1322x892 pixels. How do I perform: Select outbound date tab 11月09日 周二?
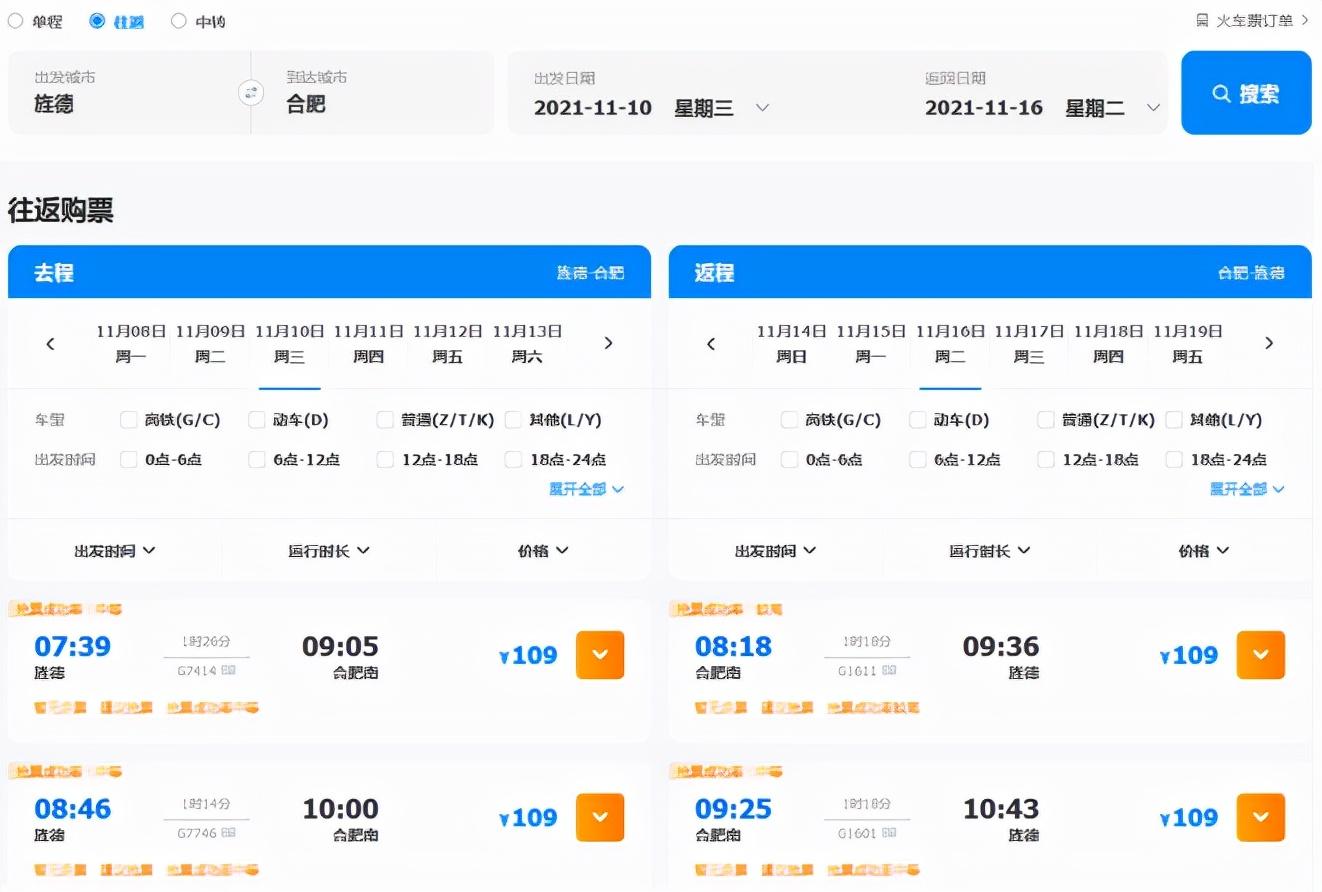[x=210, y=344]
